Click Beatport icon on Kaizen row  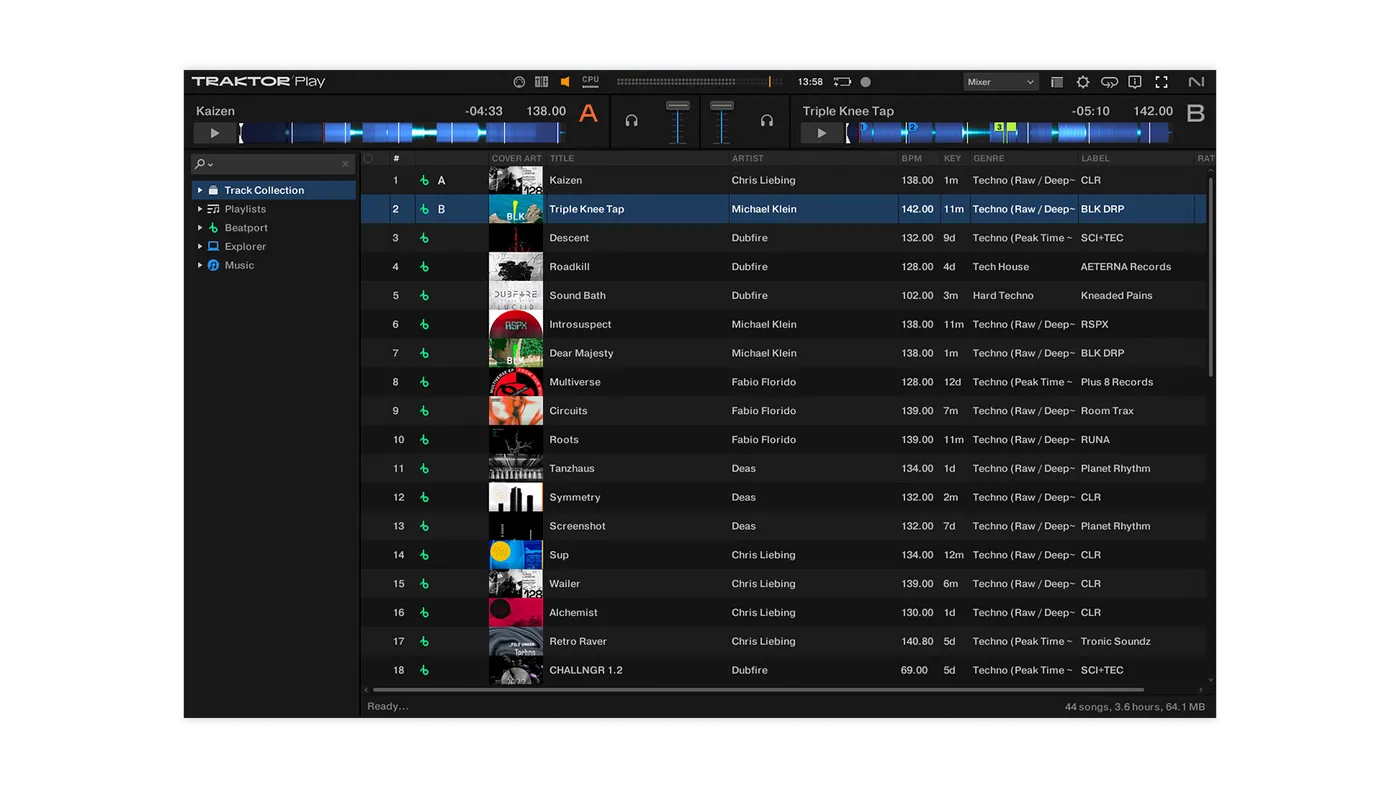tap(424, 181)
